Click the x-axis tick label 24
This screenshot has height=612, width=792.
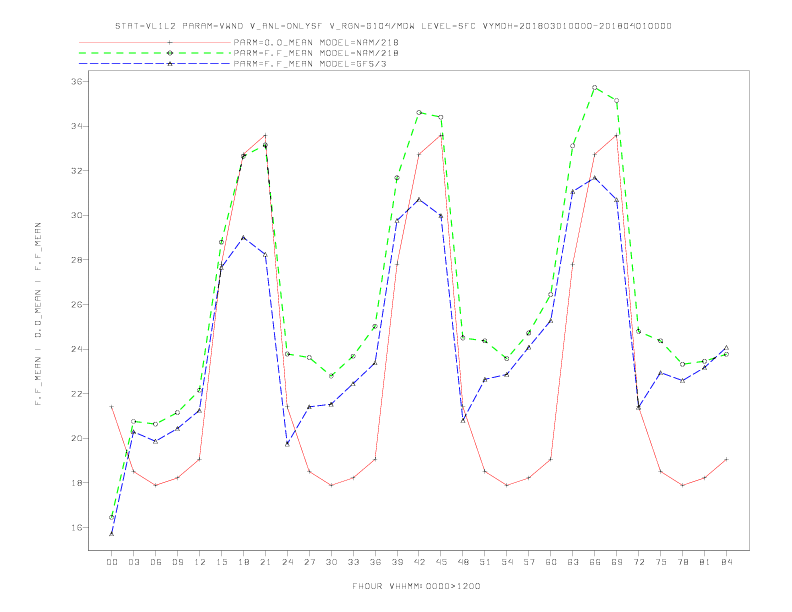(287, 562)
